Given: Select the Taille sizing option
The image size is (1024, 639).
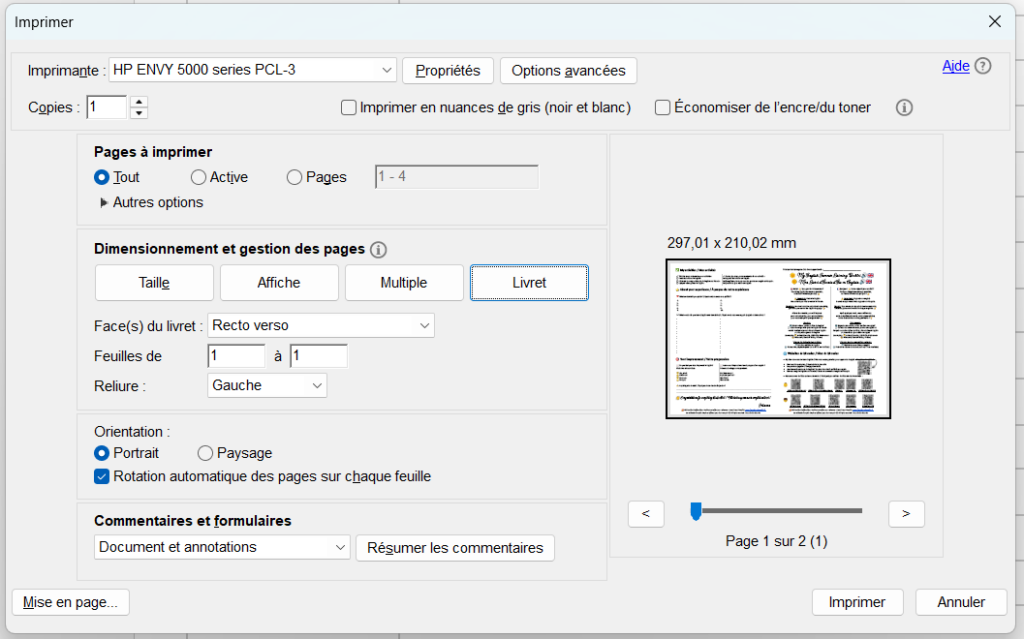Looking at the screenshot, I should click(154, 283).
